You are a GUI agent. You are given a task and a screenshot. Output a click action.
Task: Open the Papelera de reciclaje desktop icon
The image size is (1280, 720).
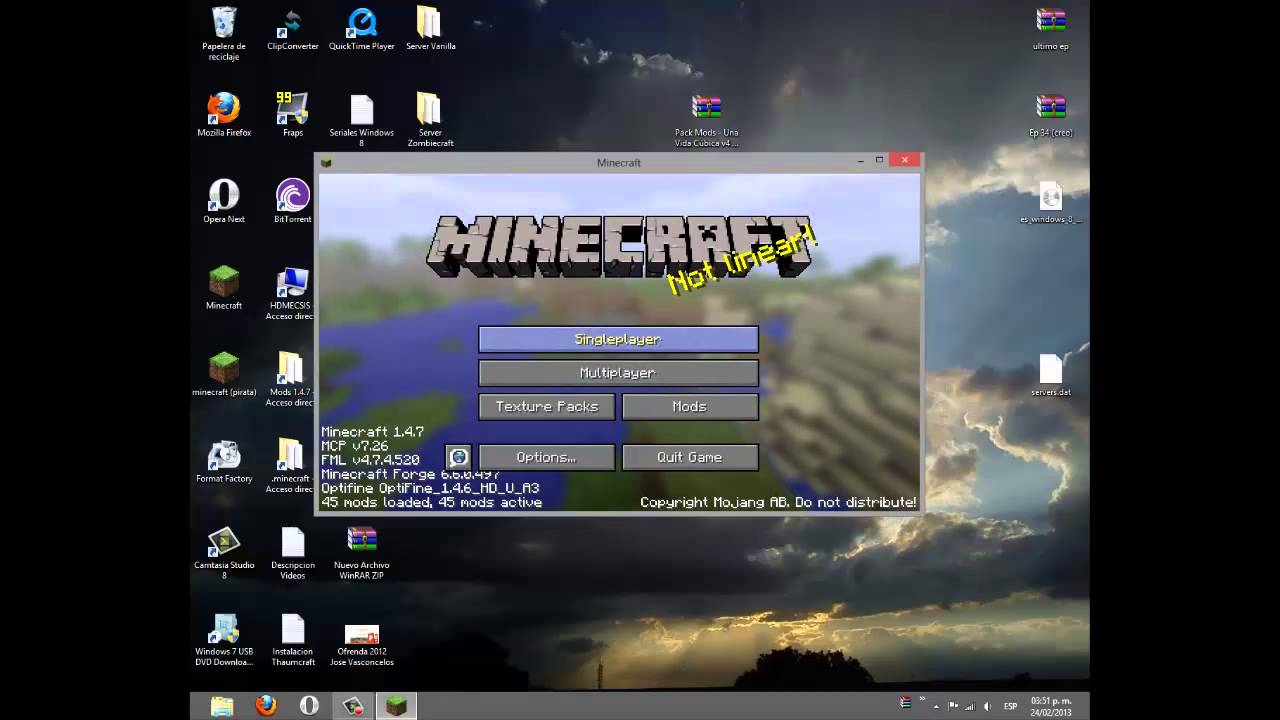point(224,33)
